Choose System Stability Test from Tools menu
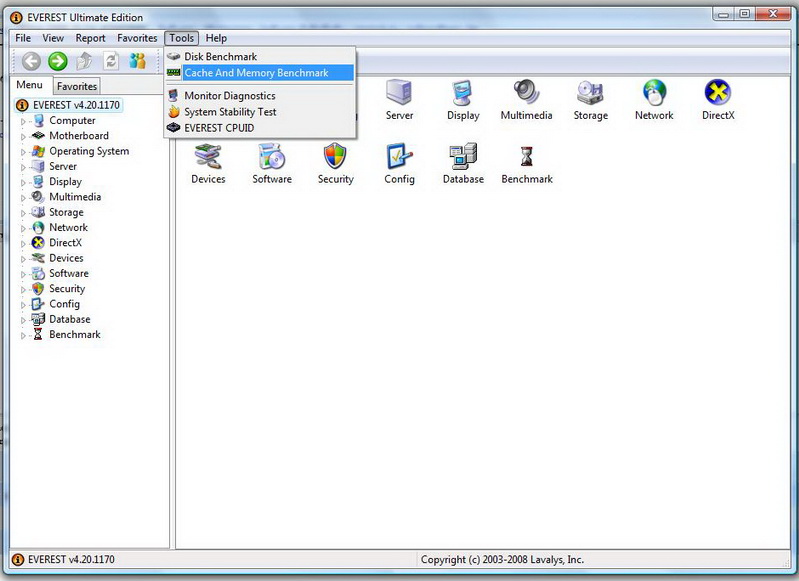The image size is (799, 581). point(230,112)
